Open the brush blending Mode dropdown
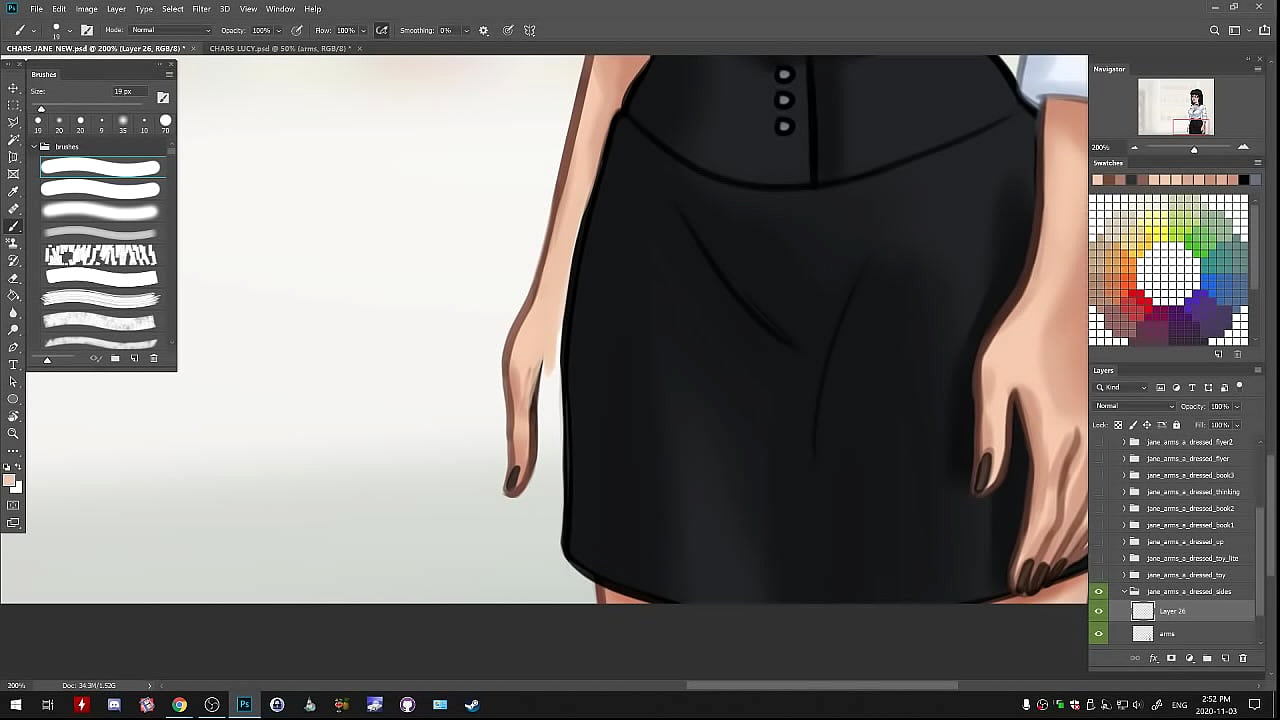The height and width of the screenshot is (720, 1280). tap(171, 30)
